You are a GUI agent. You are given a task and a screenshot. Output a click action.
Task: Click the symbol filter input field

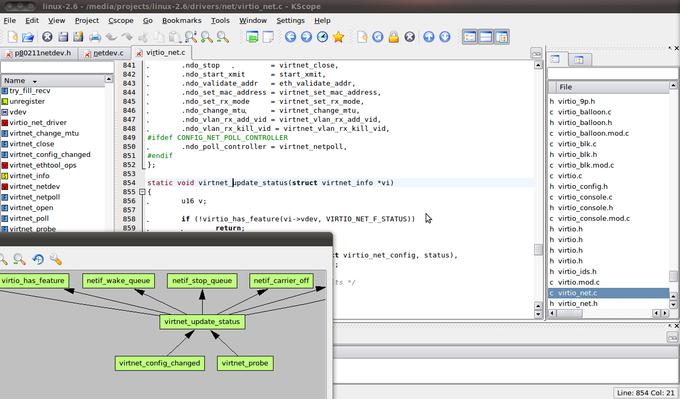(57, 67)
